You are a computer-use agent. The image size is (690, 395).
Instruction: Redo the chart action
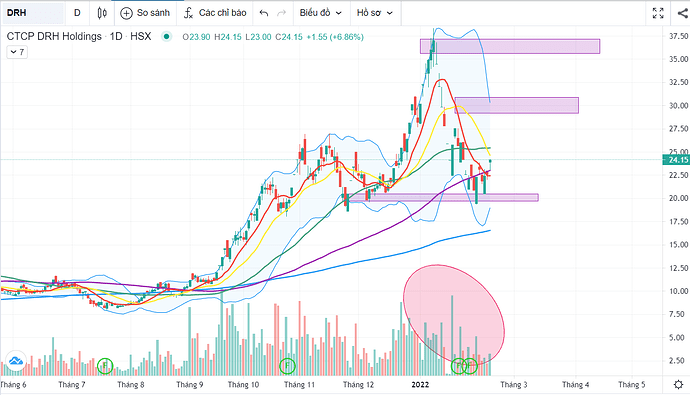click(x=281, y=13)
